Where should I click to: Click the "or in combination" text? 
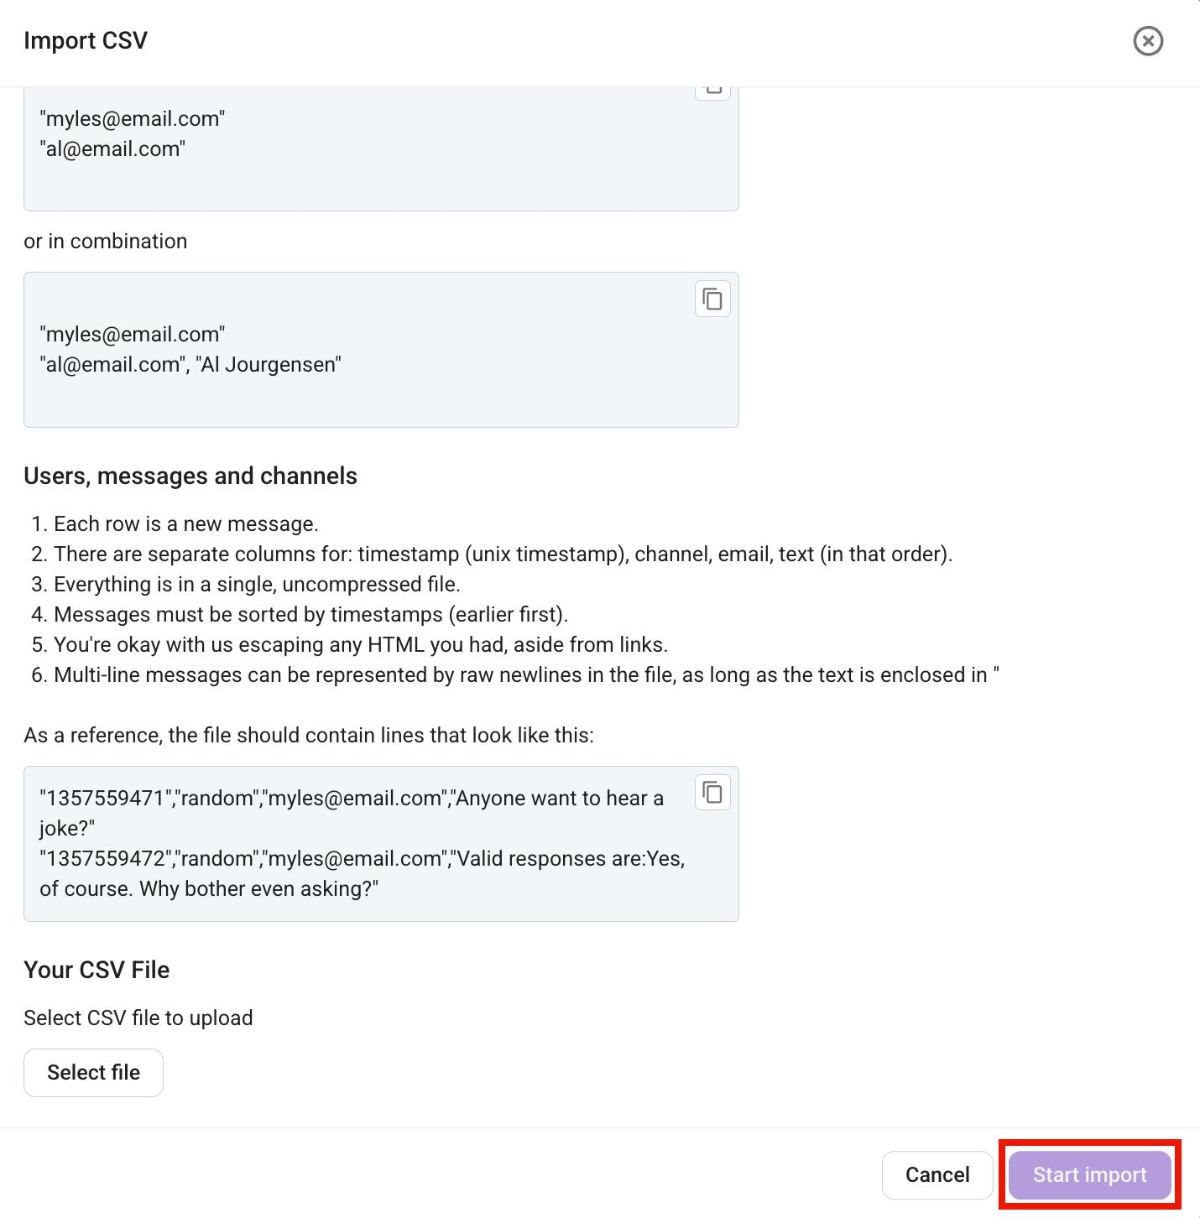point(105,241)
